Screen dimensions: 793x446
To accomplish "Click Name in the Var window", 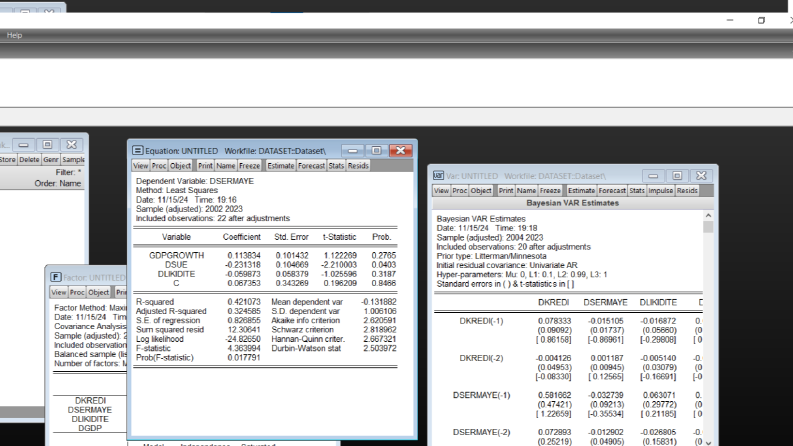I will [x=526, y=191].
